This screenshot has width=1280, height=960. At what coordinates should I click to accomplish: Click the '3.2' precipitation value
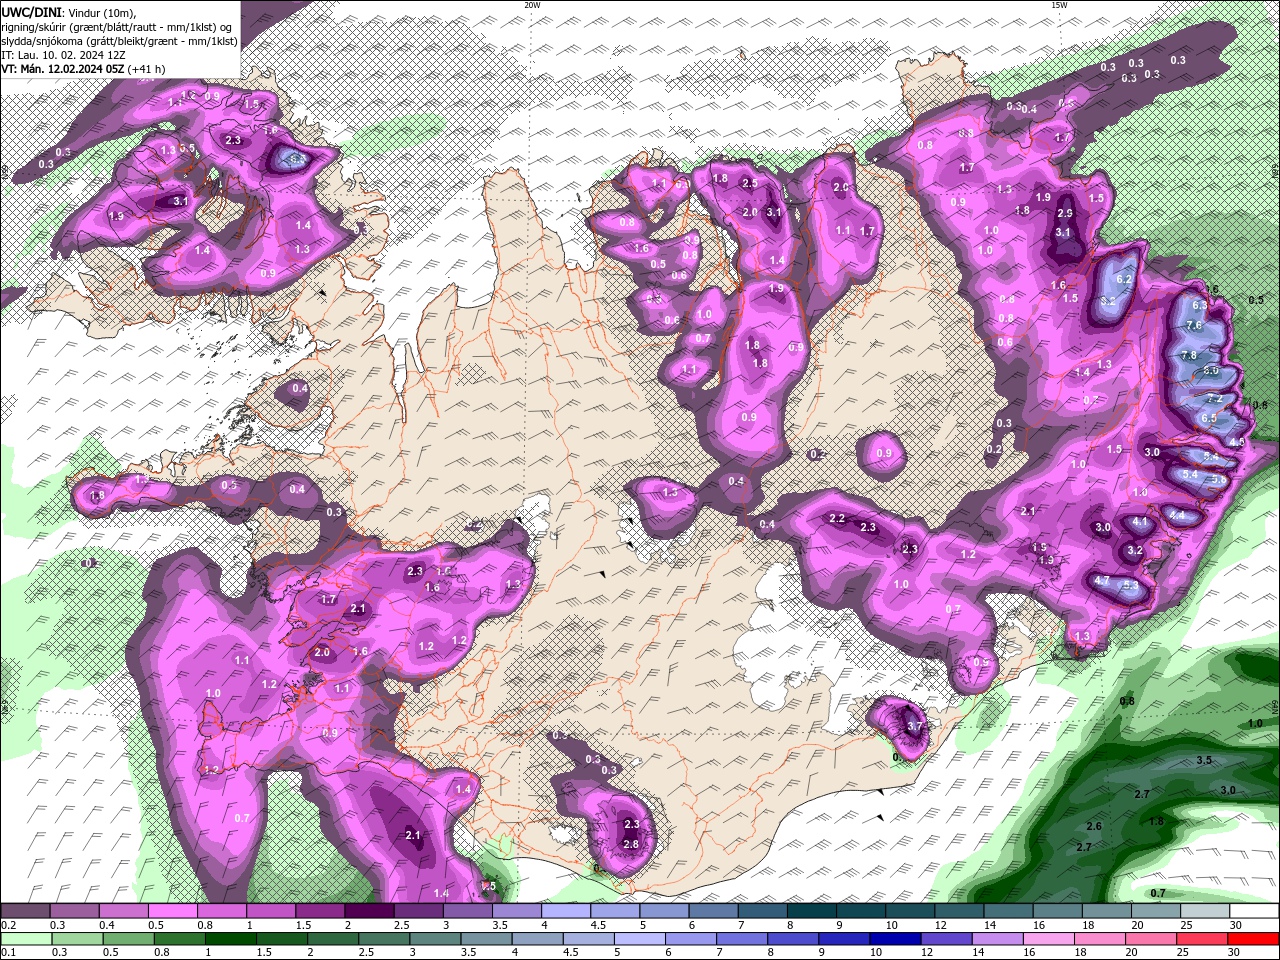pyautogui.click(x=1135, y=551)
